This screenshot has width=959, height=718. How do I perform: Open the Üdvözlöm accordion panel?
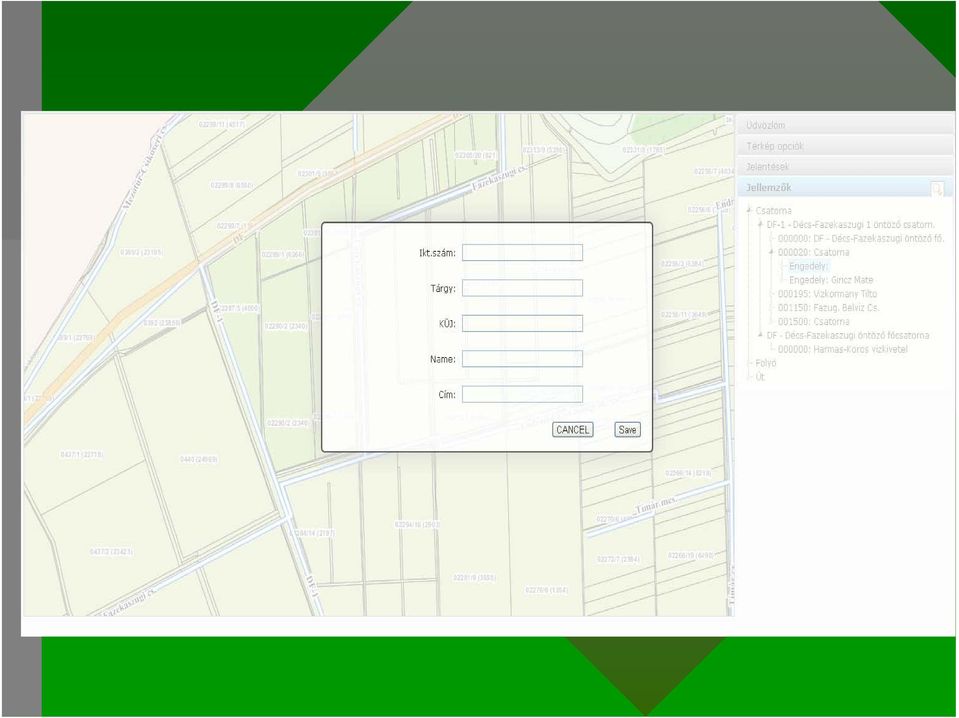tap(845, 125)
